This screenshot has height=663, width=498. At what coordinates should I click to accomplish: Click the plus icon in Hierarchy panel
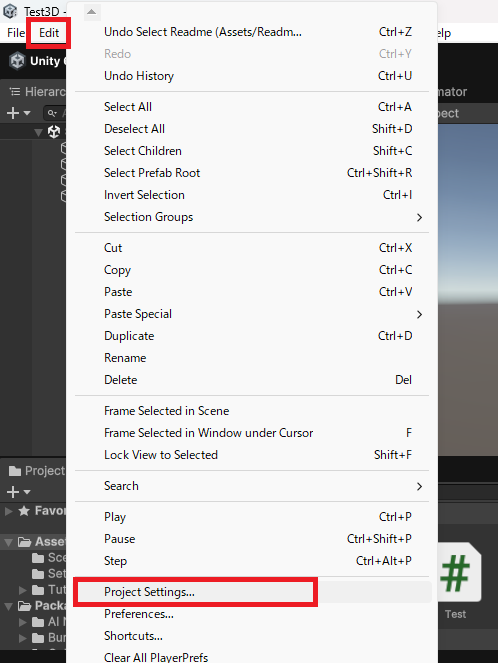tap(13, 113)
